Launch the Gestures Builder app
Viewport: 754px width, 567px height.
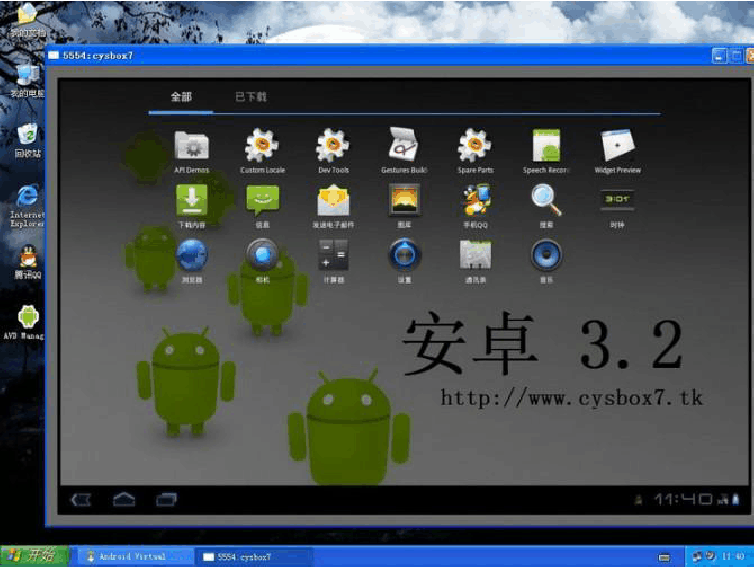(404, 151)
